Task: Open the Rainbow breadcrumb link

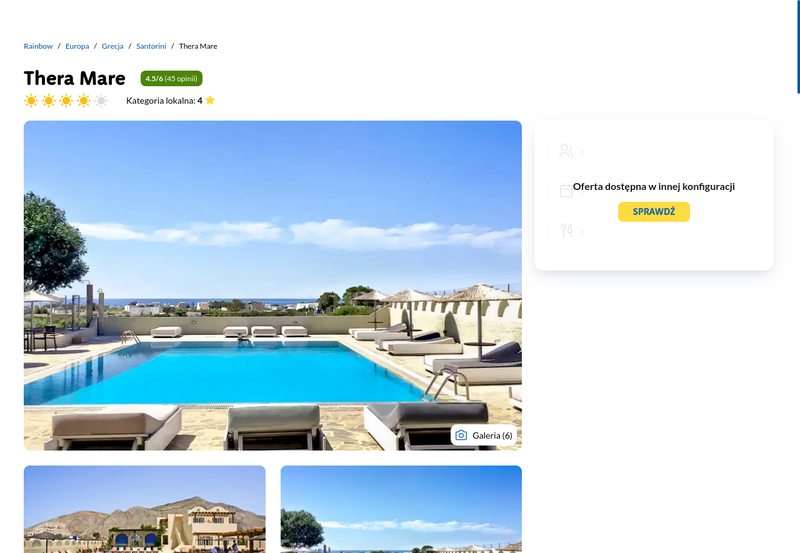Action: (38, 46)
